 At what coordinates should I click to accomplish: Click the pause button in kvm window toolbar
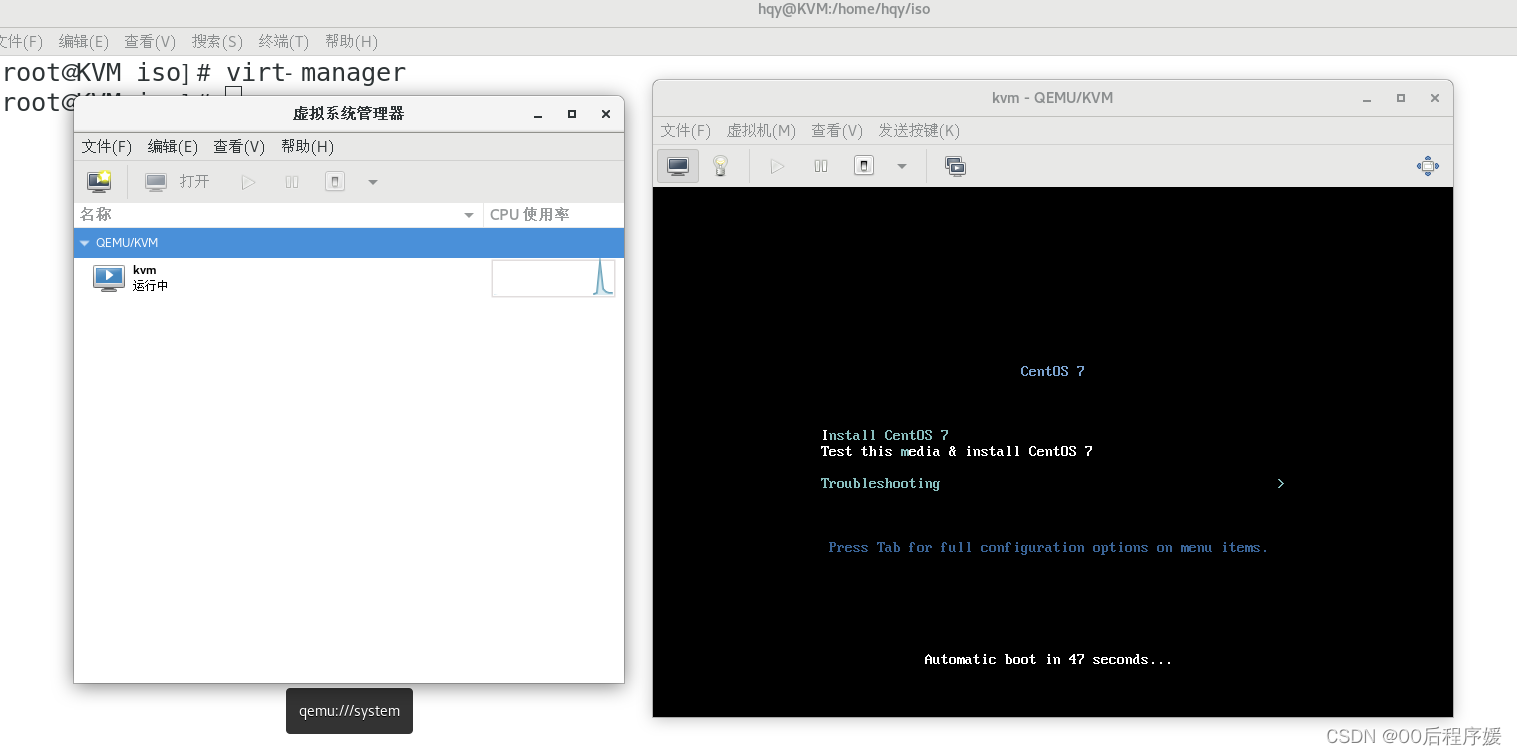[x=821, y=166]
